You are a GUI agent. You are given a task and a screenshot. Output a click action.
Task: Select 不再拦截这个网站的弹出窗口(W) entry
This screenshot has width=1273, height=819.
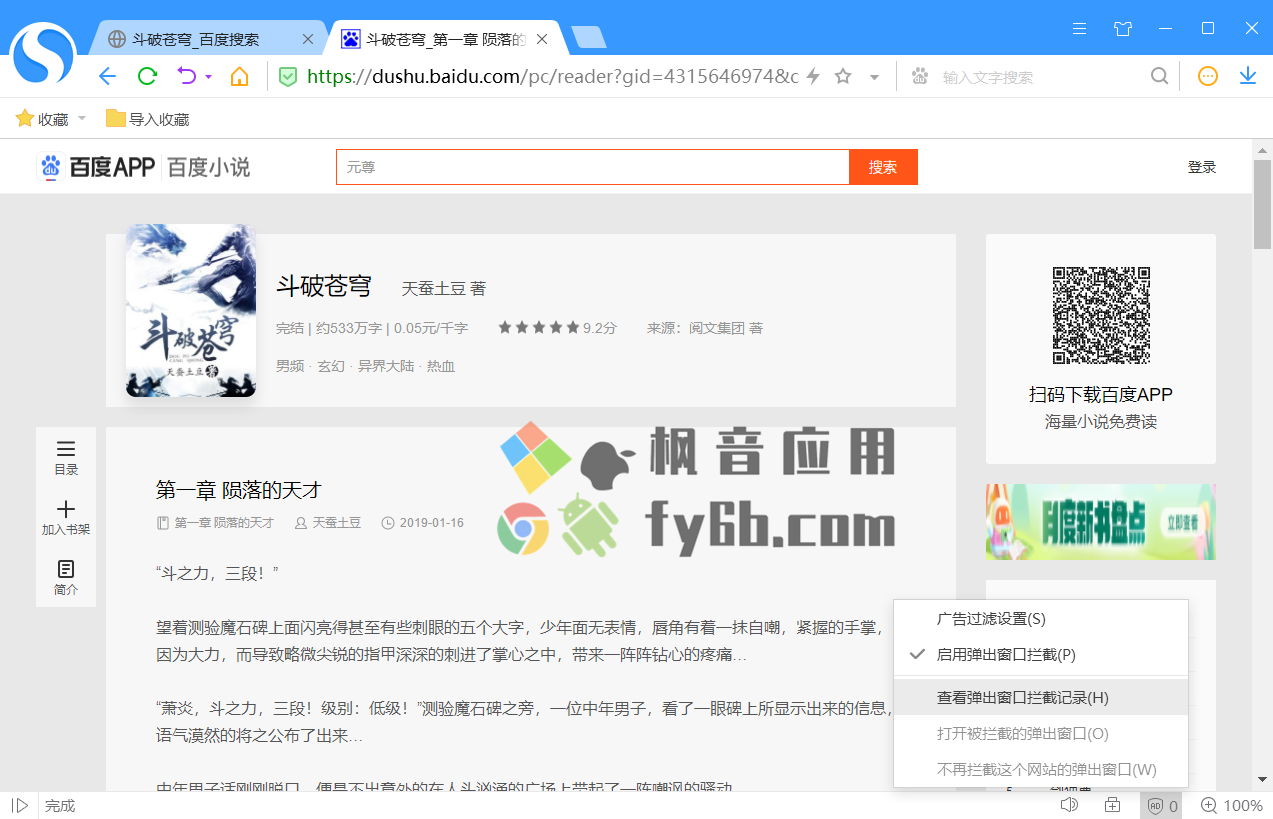(x=1041, y=769)
